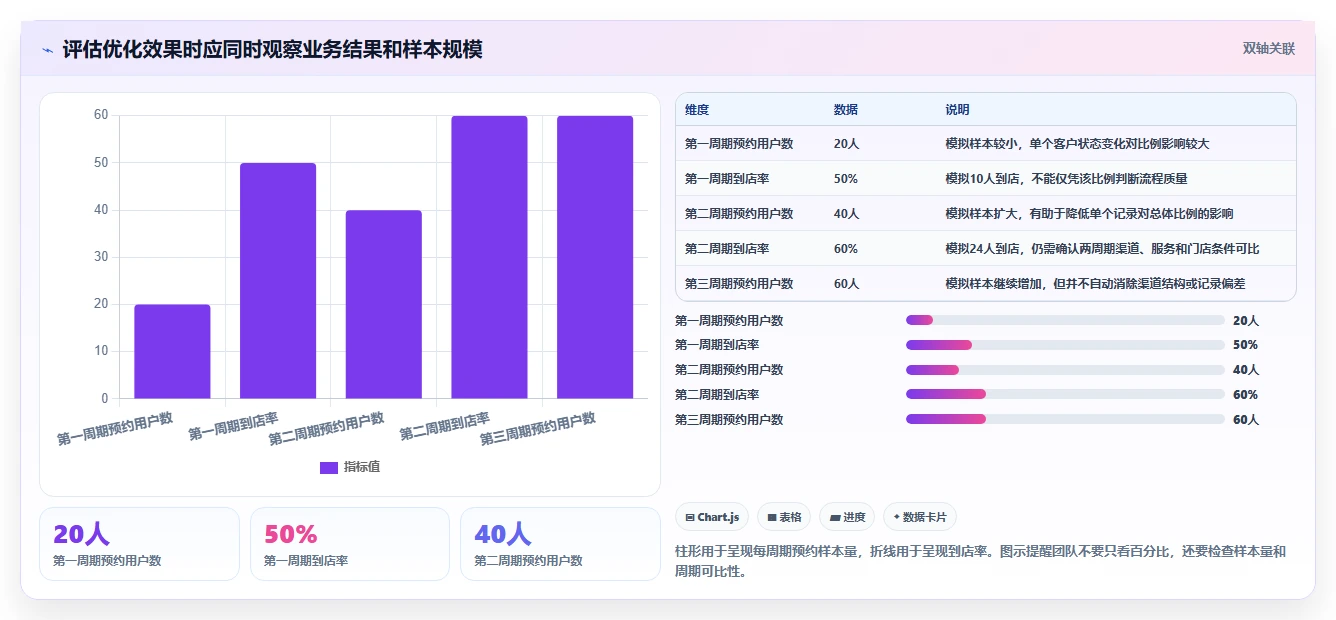Click the 60人 progress bar for 第三周期预约用户数
Screen dimensions: 1336x620
pyautogui.click(x=1065, y=420)
